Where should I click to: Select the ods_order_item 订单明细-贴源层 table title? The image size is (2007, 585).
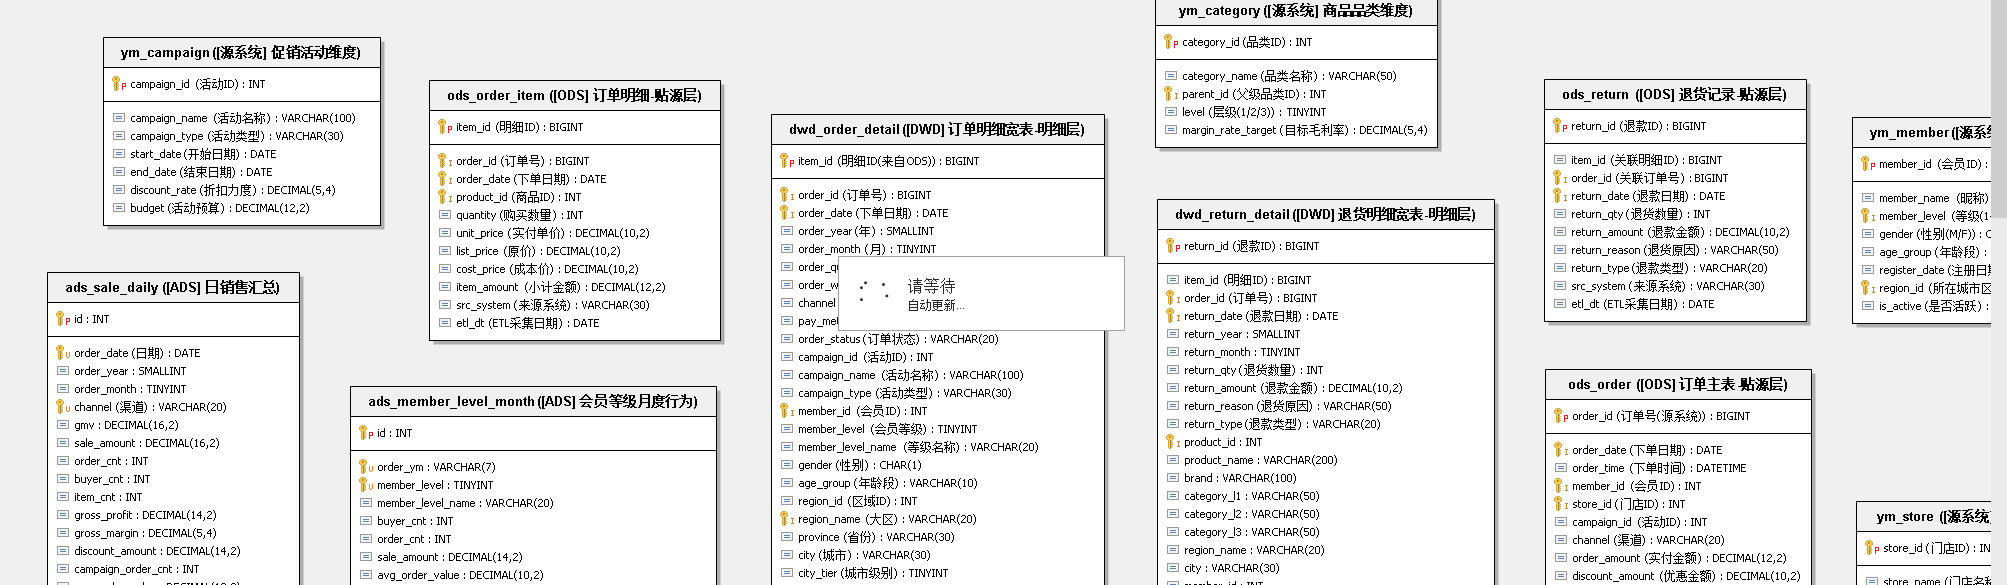[575, 96]
